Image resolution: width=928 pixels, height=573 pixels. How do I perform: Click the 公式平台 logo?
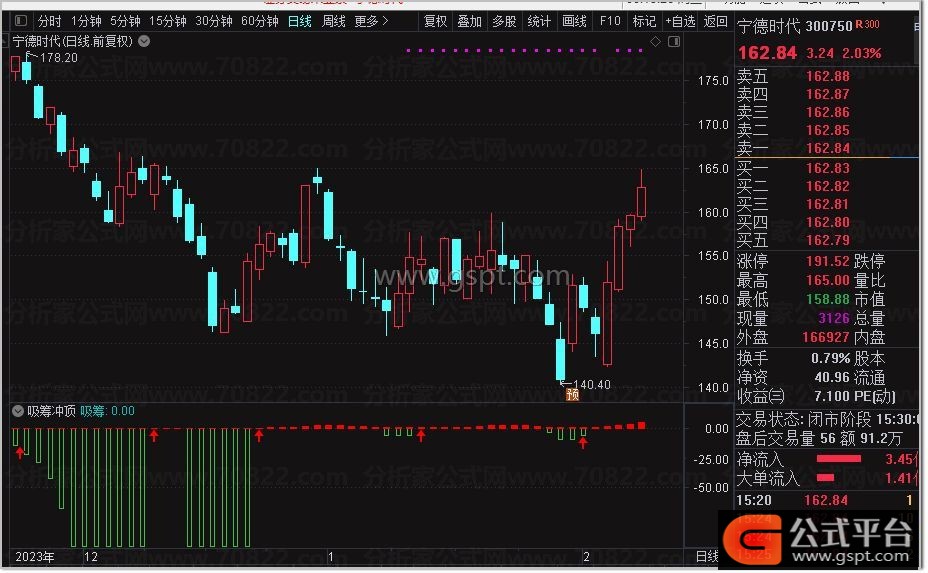pos(819,540)
